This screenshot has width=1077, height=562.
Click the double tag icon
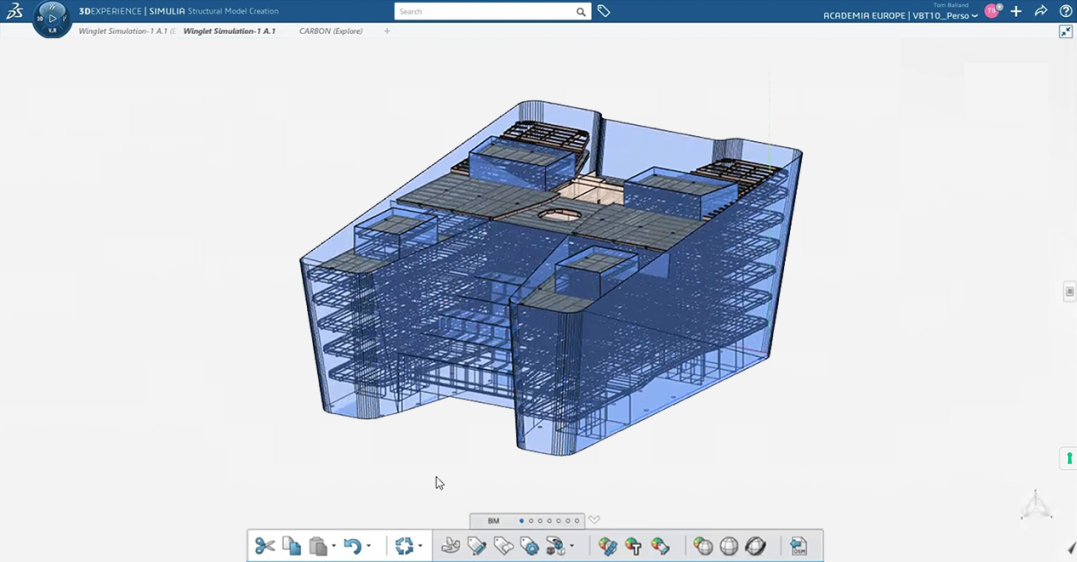point(503,546)
